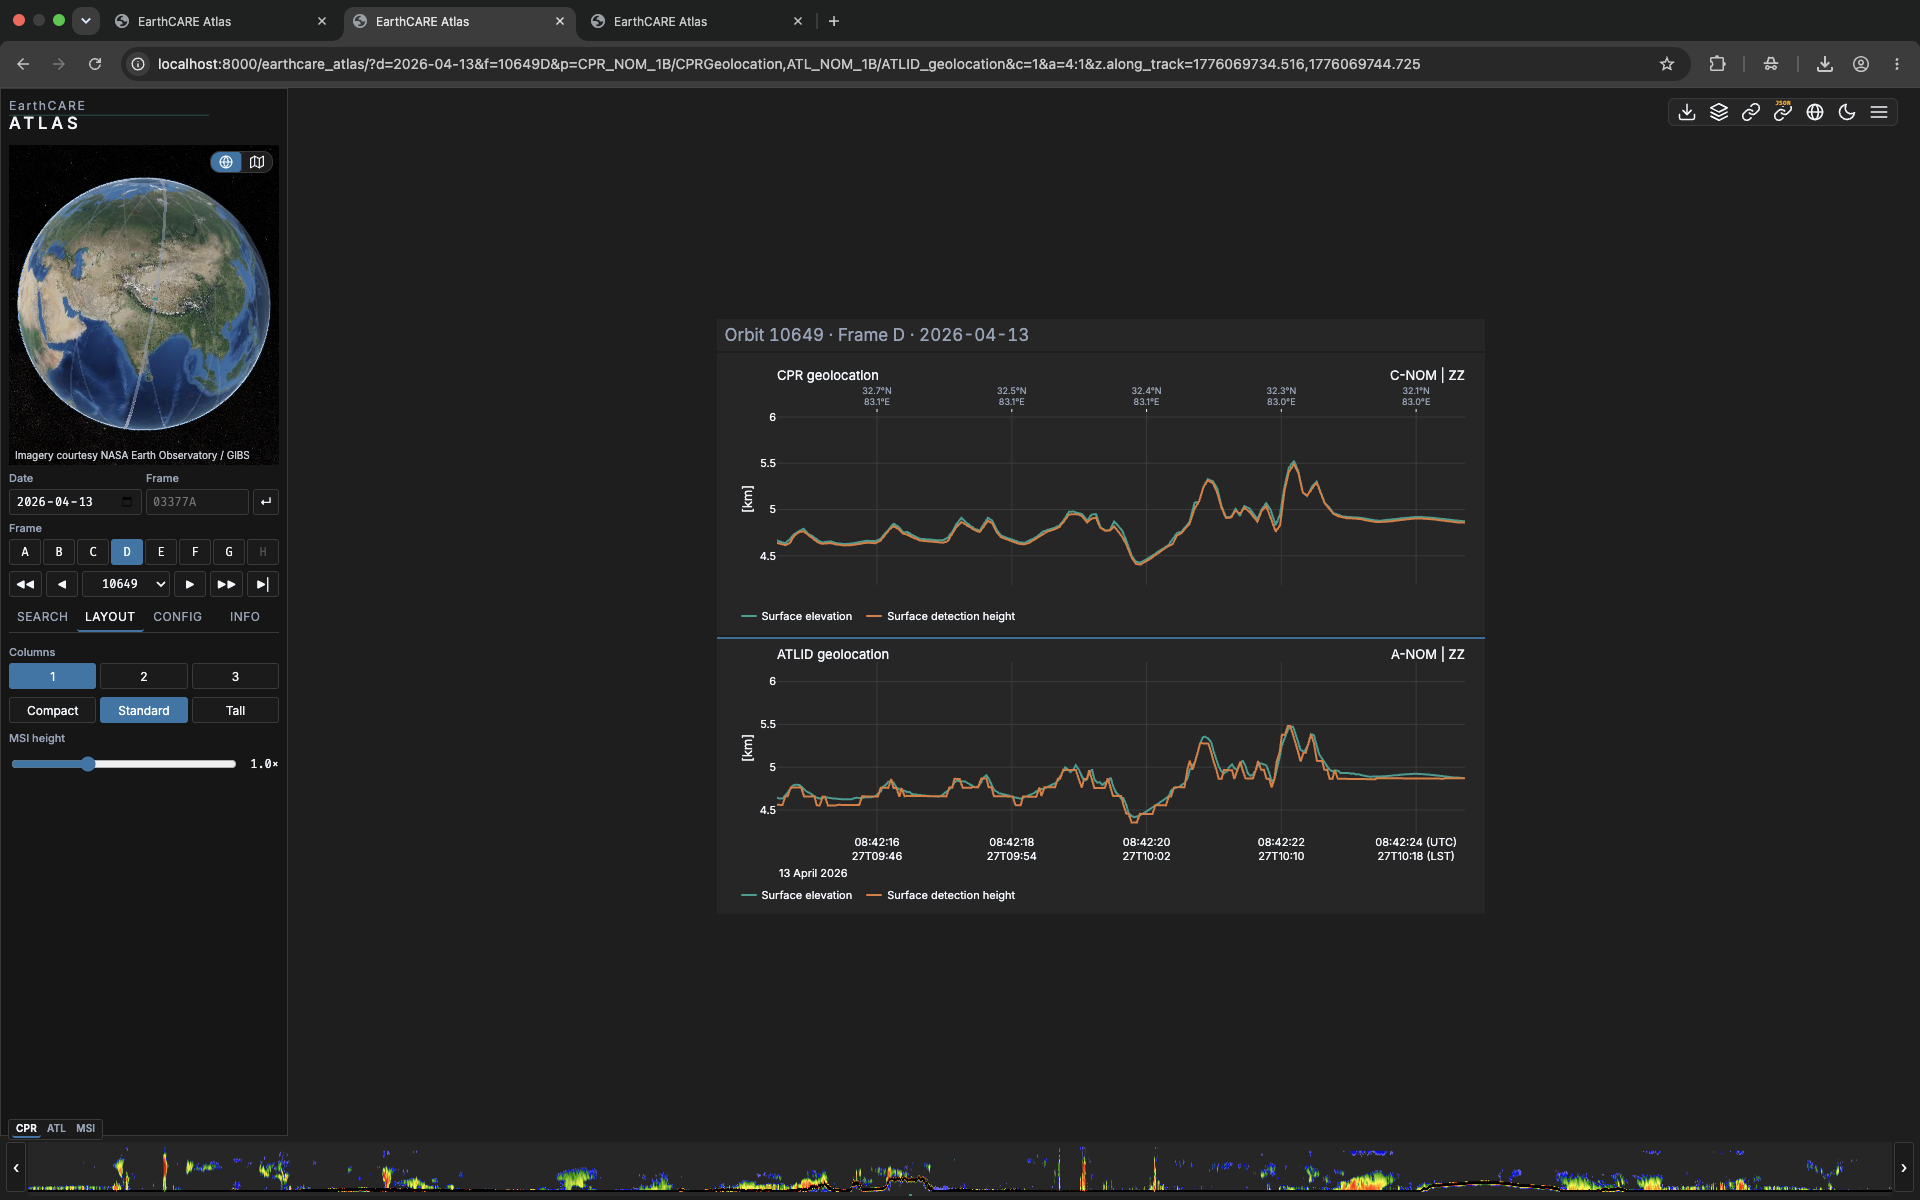
Task: Click the CPR geolocation plot title
Action: click(827, 375)
